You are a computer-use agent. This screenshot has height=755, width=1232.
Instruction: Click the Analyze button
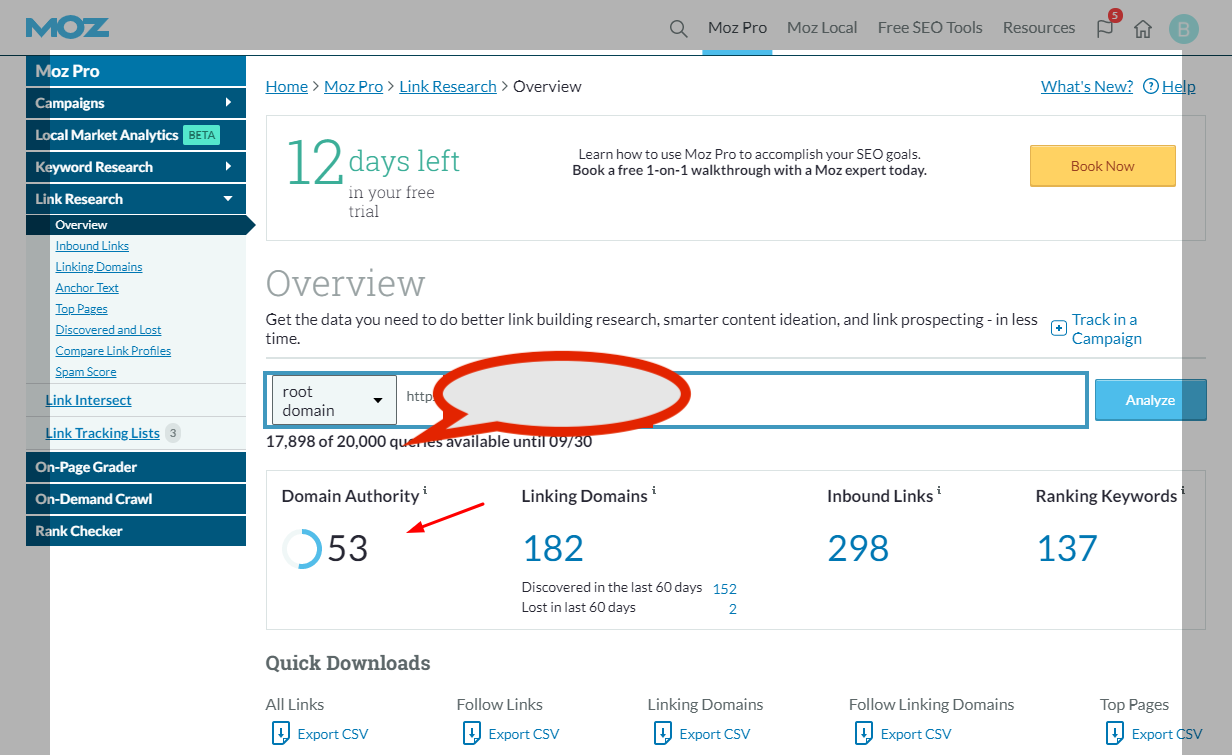click(x=1150, y=400)
